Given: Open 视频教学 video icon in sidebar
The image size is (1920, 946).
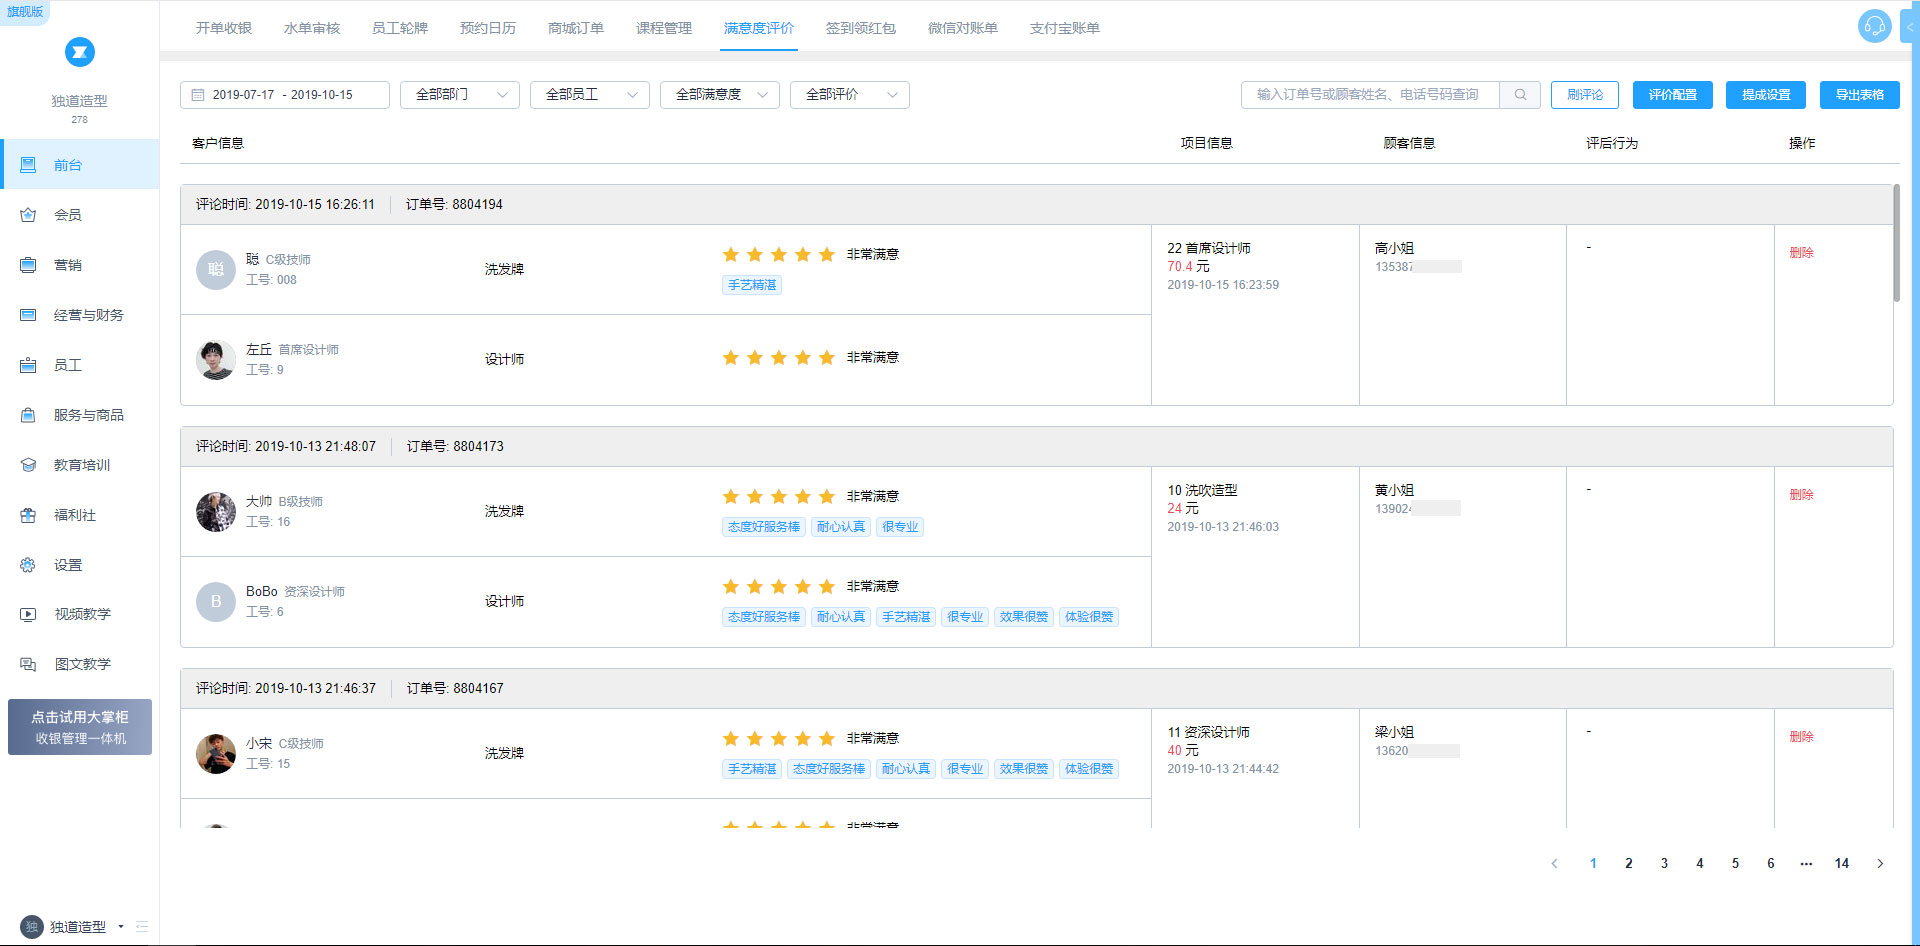Looking at the screenshot, I should 28,614.
